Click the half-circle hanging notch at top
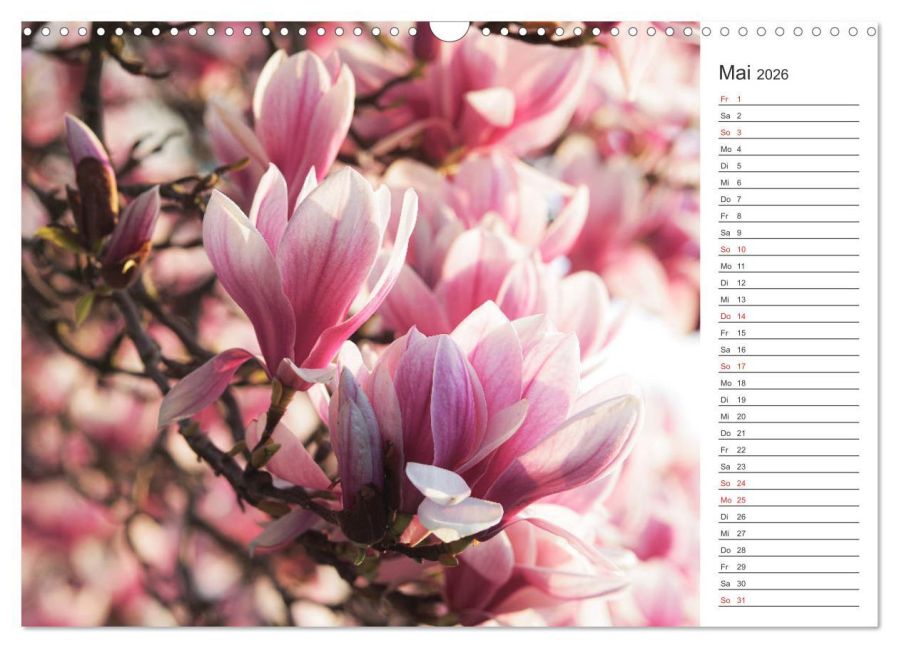Image resolution: width=899 pixels, height=648 pixels. [450, 31]
